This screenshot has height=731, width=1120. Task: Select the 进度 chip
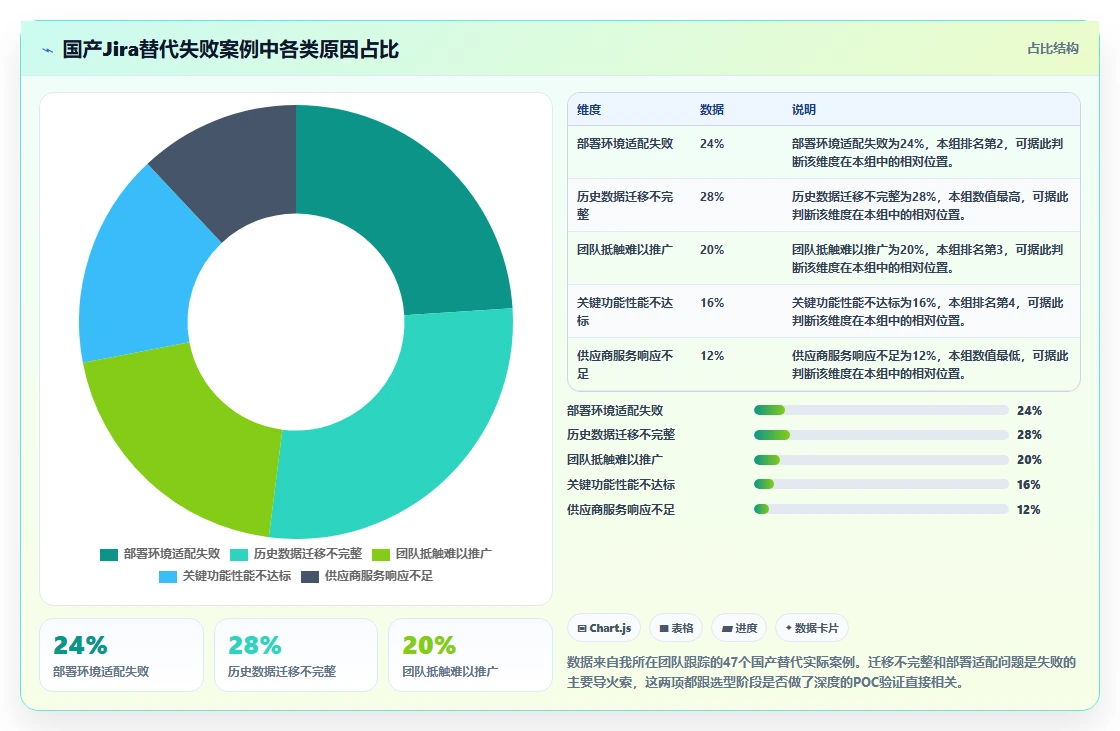click(739, 628)
